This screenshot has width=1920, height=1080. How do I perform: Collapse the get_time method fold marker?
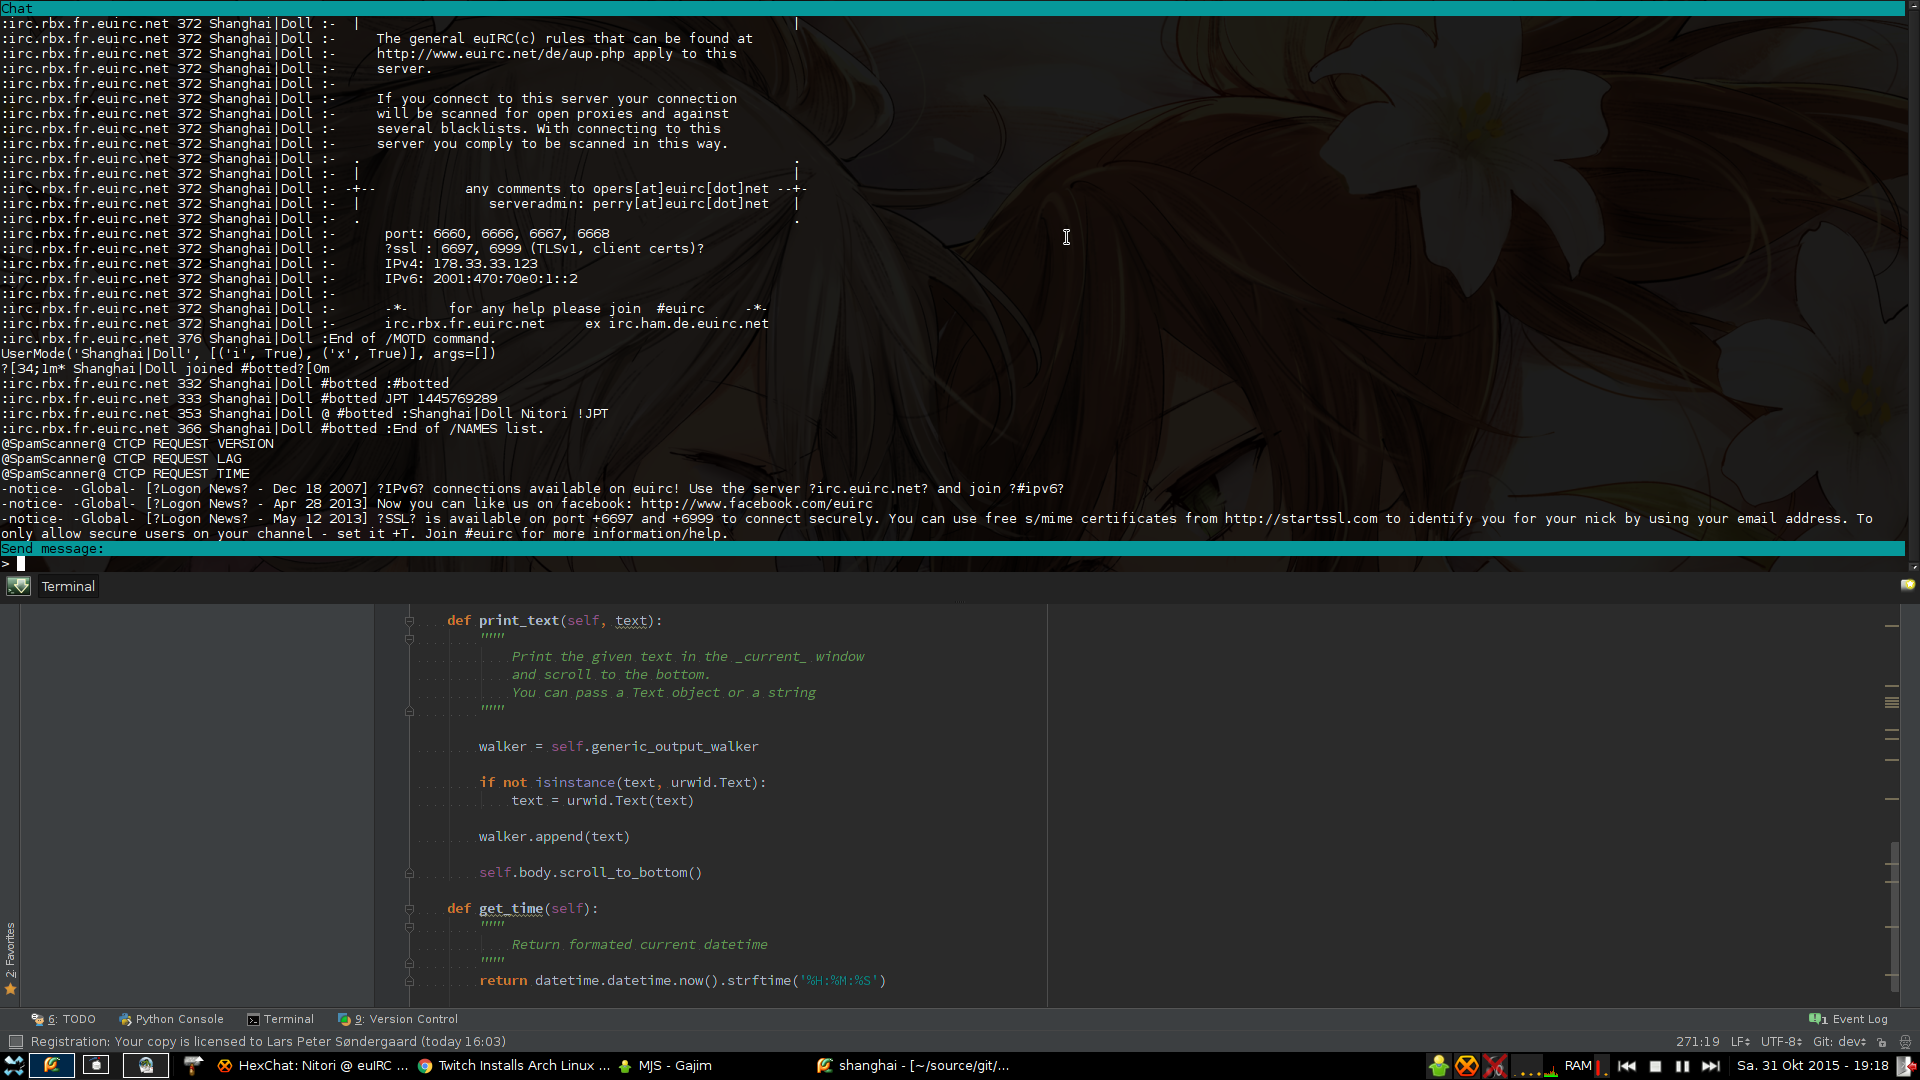[x=409, y=909]
